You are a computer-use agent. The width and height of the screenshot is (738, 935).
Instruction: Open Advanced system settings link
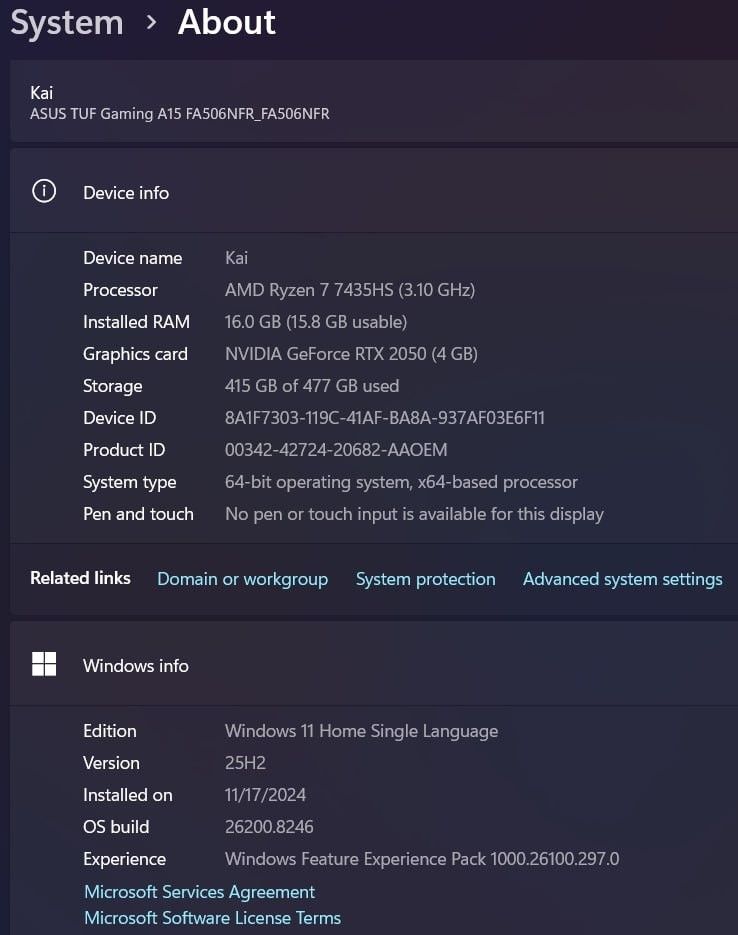622,579
